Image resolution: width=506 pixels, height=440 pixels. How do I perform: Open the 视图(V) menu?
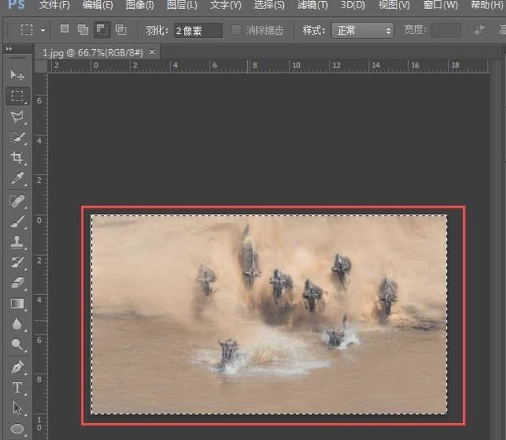point(394,5)
